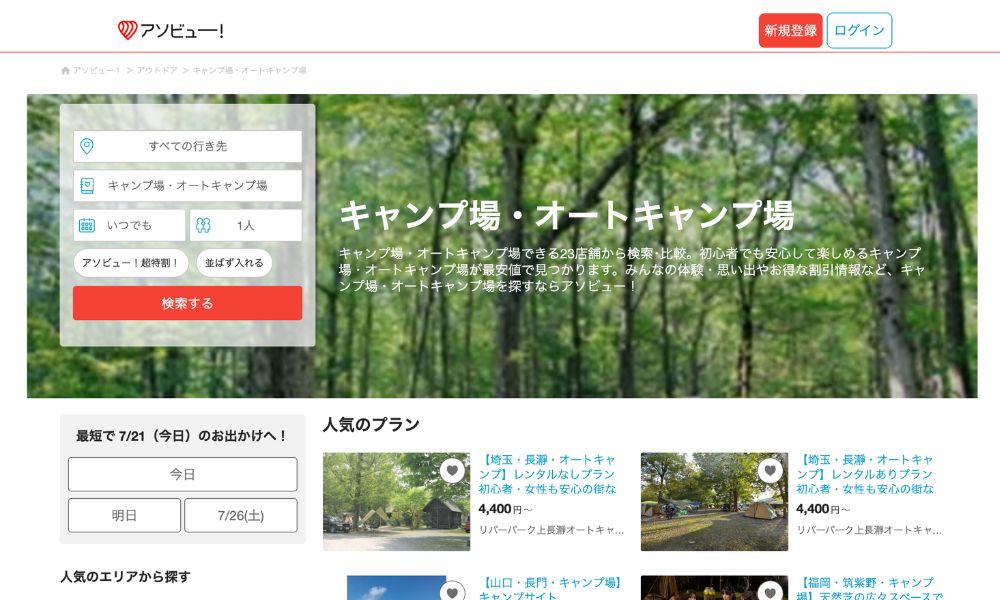The width and height of the screenshot is (1000, 600).
Task: Favorite the レンタルありプラン with heart icon
Action: pyautogui.click(x=770, y=470)
